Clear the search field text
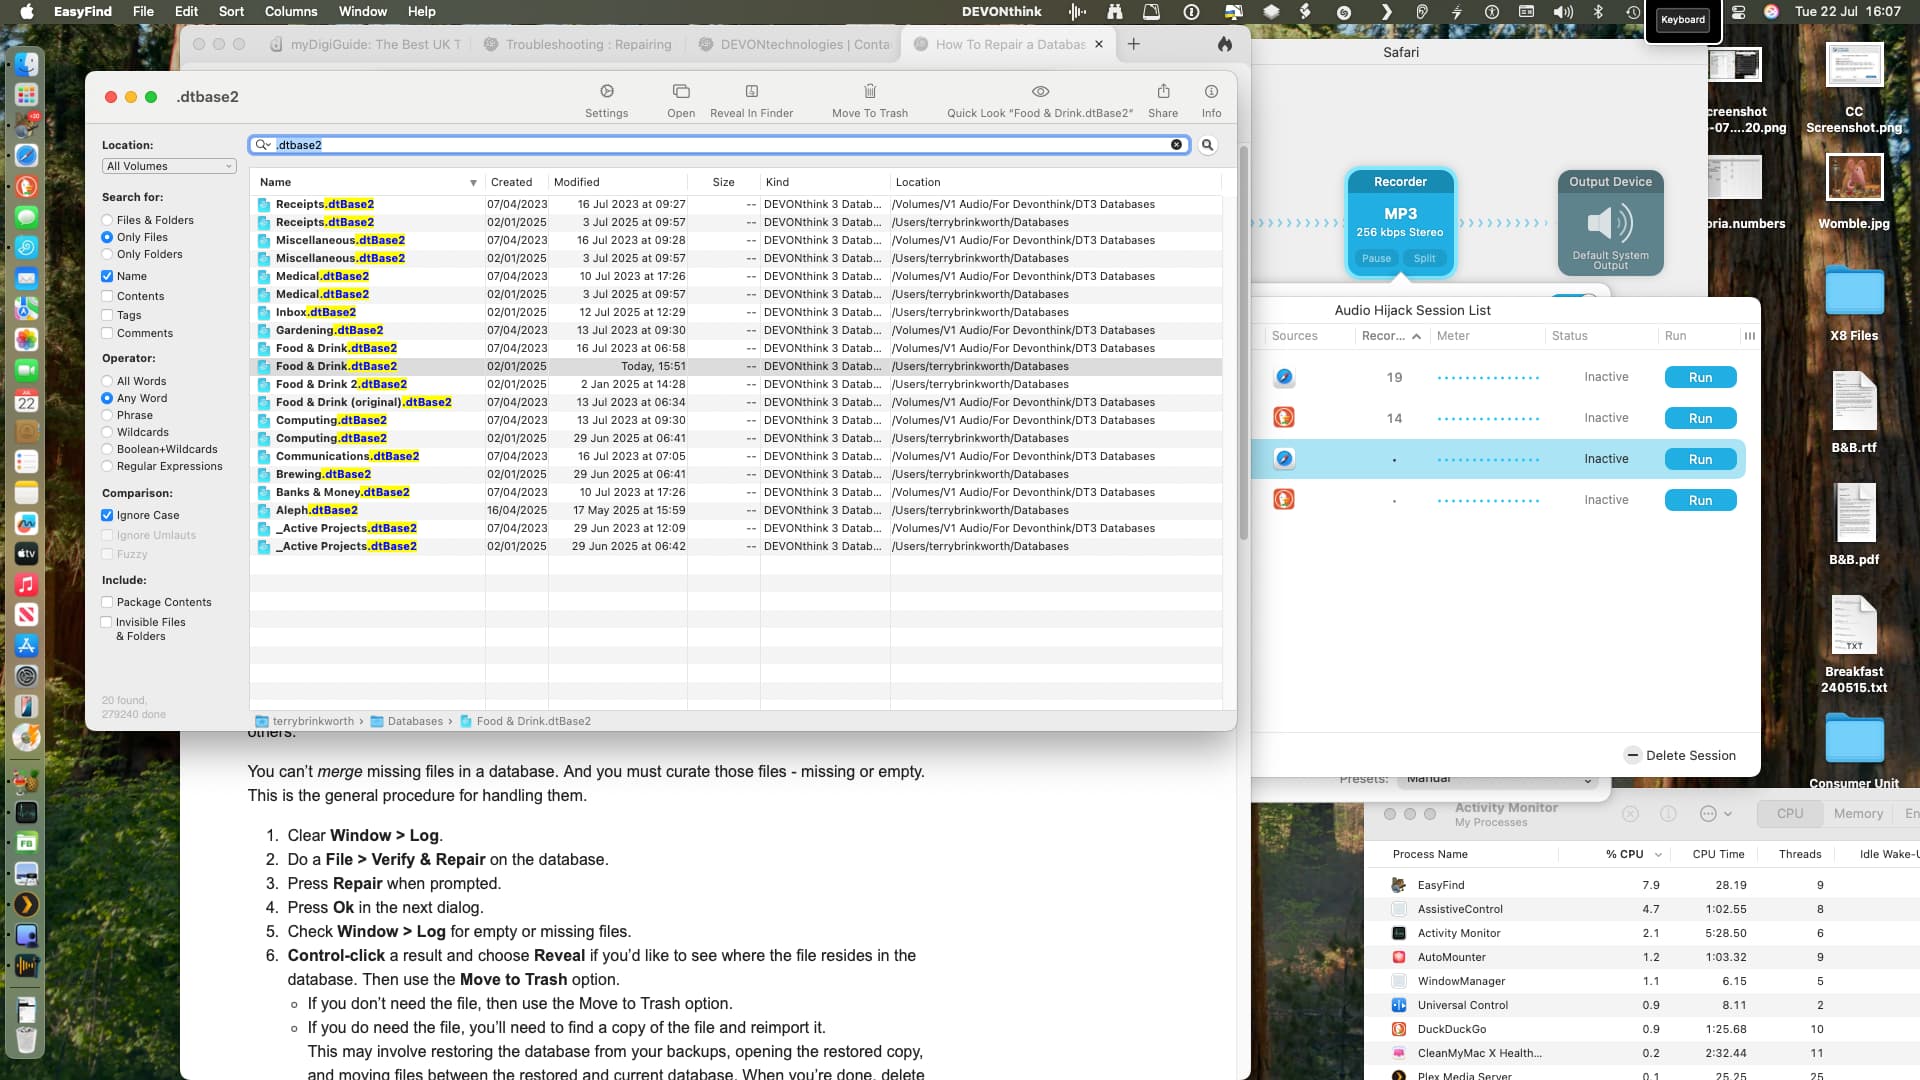1920x1080 pixels. click(1176, 145)
